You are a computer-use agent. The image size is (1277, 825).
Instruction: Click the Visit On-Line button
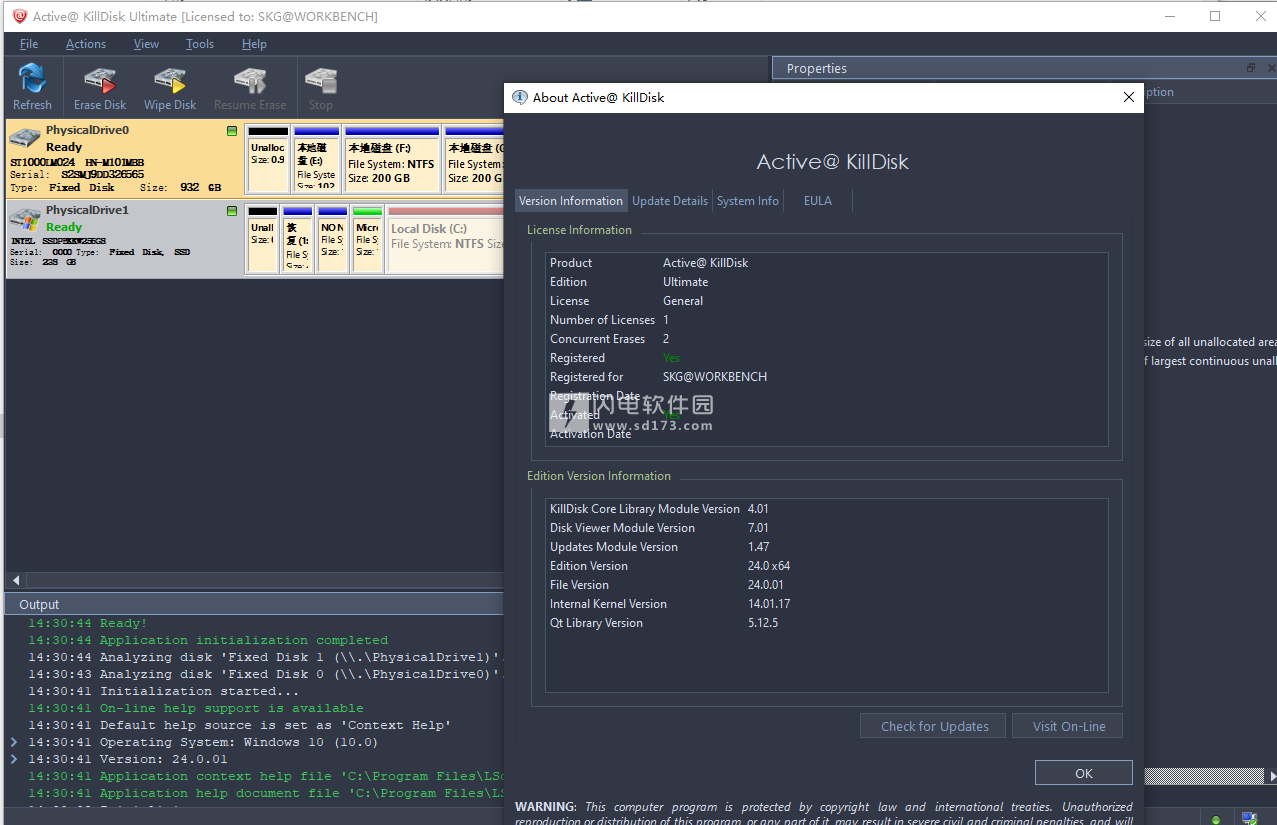pos(1069,726)
